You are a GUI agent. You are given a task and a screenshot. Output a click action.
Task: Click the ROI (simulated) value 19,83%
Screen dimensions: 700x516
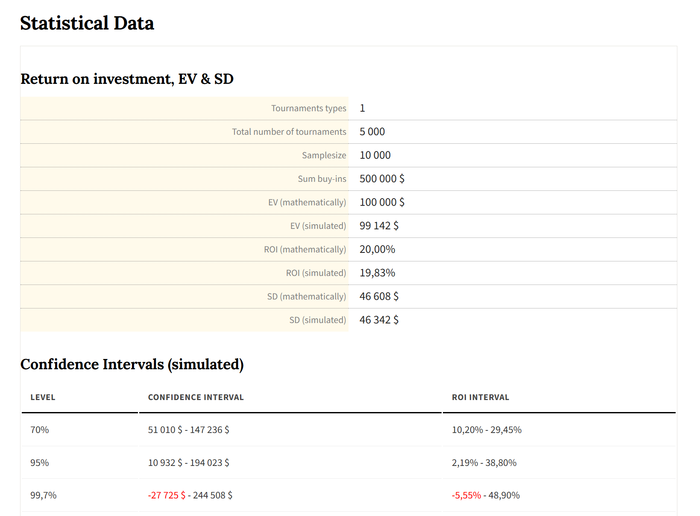click(377, 273)
